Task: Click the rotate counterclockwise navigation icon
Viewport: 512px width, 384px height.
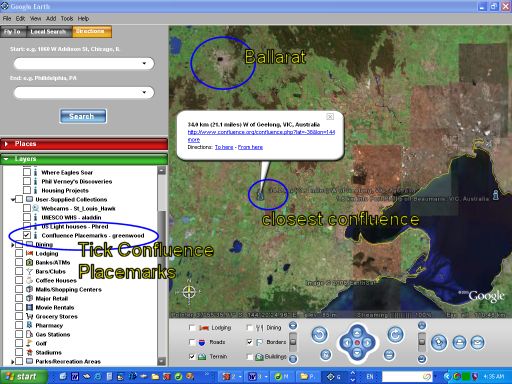Action: [x=319, y=334]
